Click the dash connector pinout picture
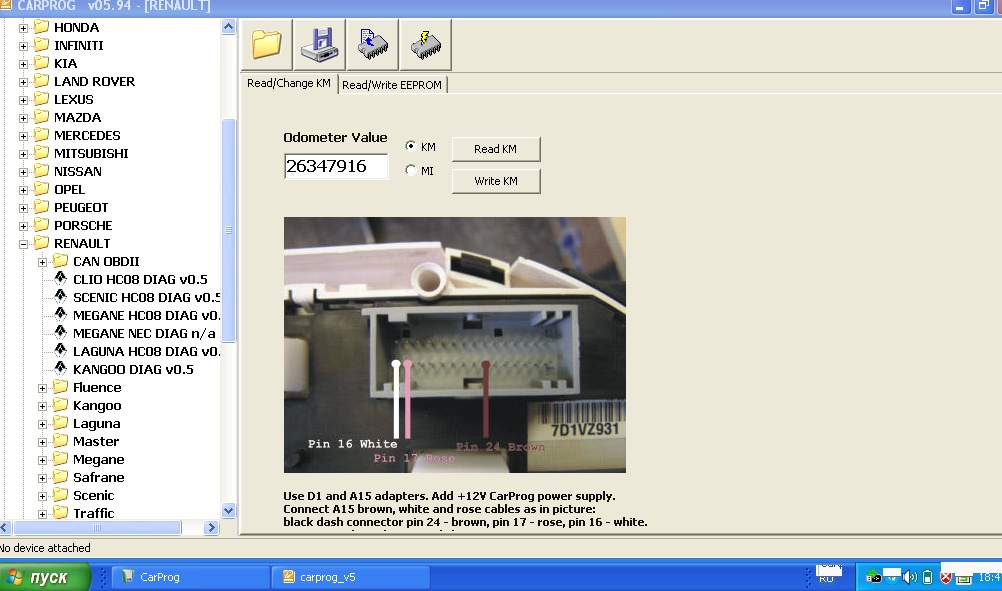The image size is (1002, 591). click(455, 345)
